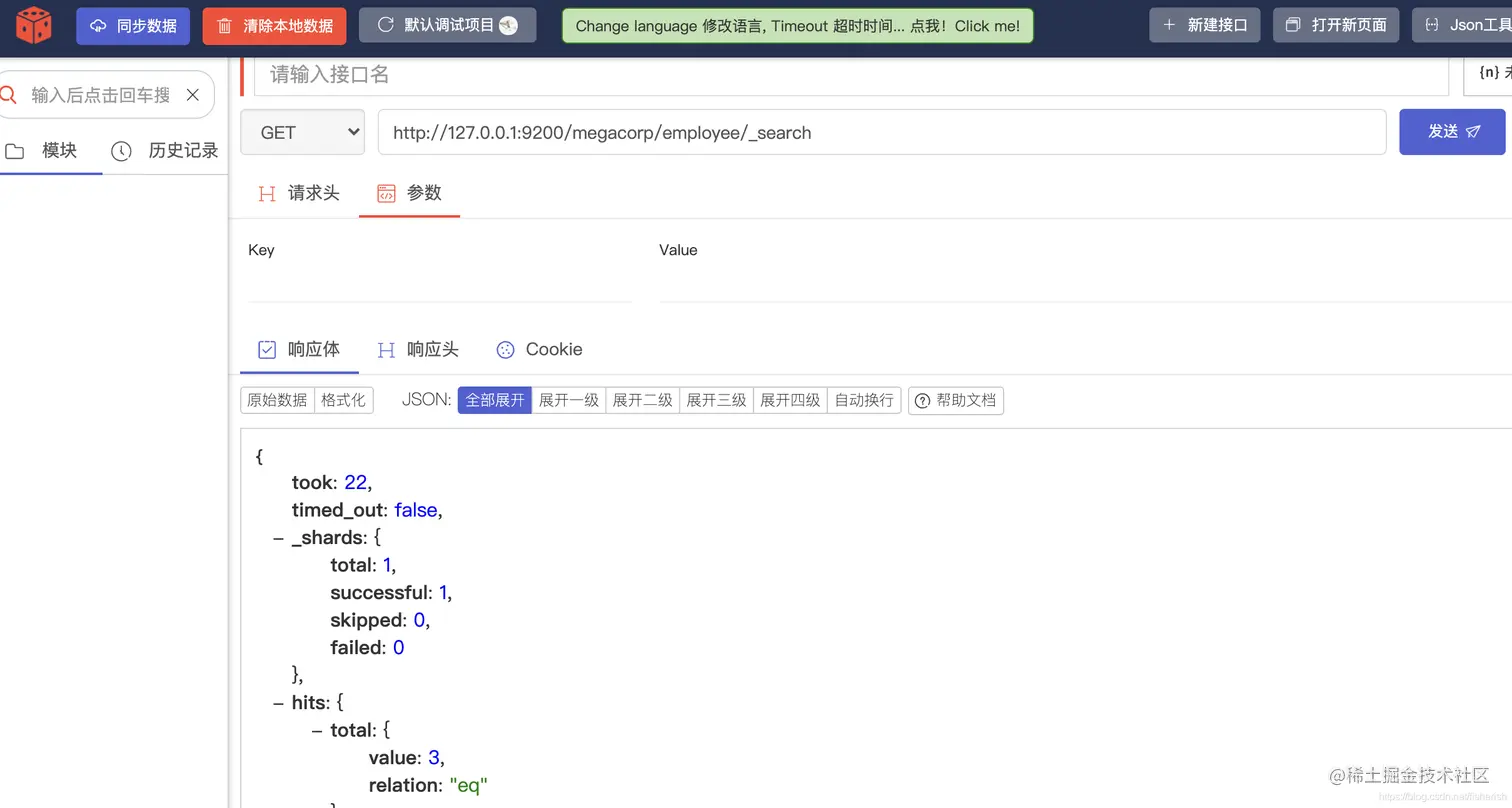Click the 同步数据 button
This screenshot has height=808, width=1512.
(x=133, y=26)
